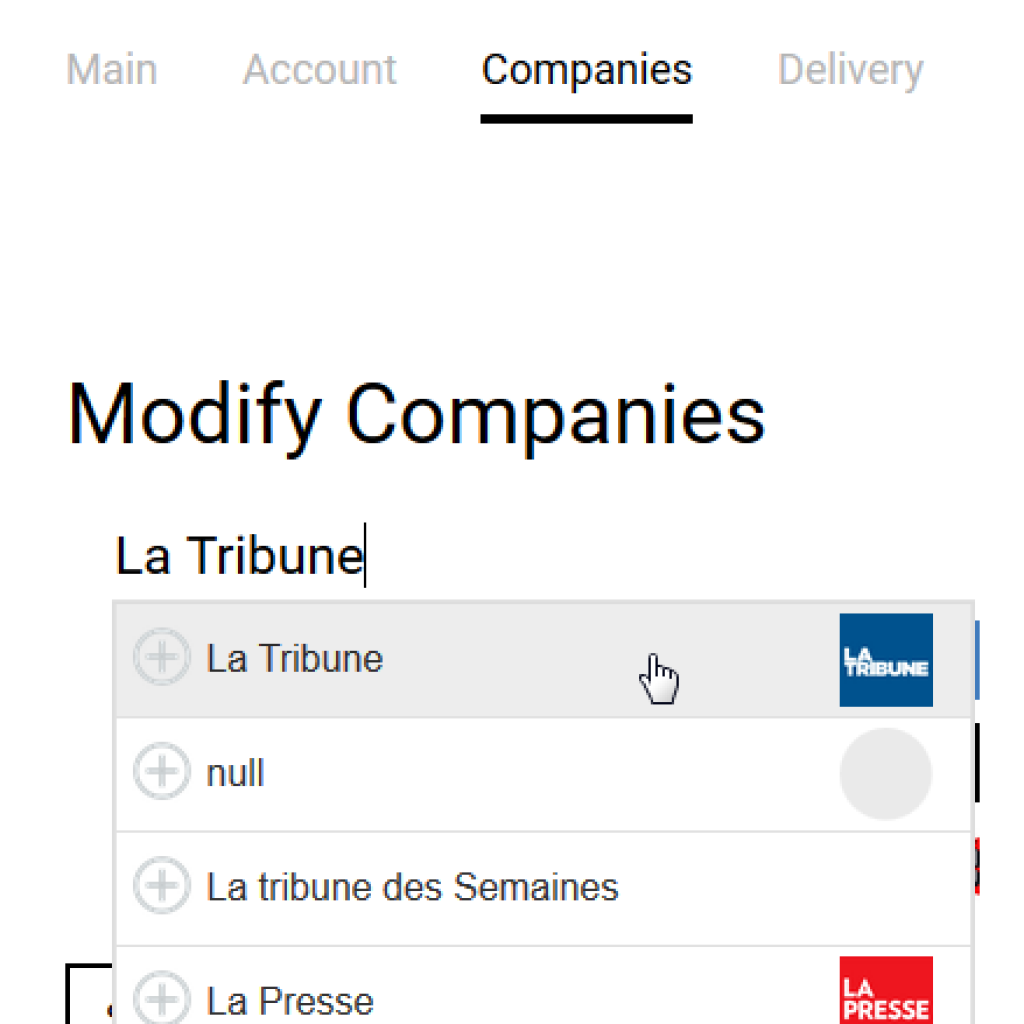Focus the company search field containing La Tribune
This screenshot has height=1024, width=1024.
click(543, 556)
